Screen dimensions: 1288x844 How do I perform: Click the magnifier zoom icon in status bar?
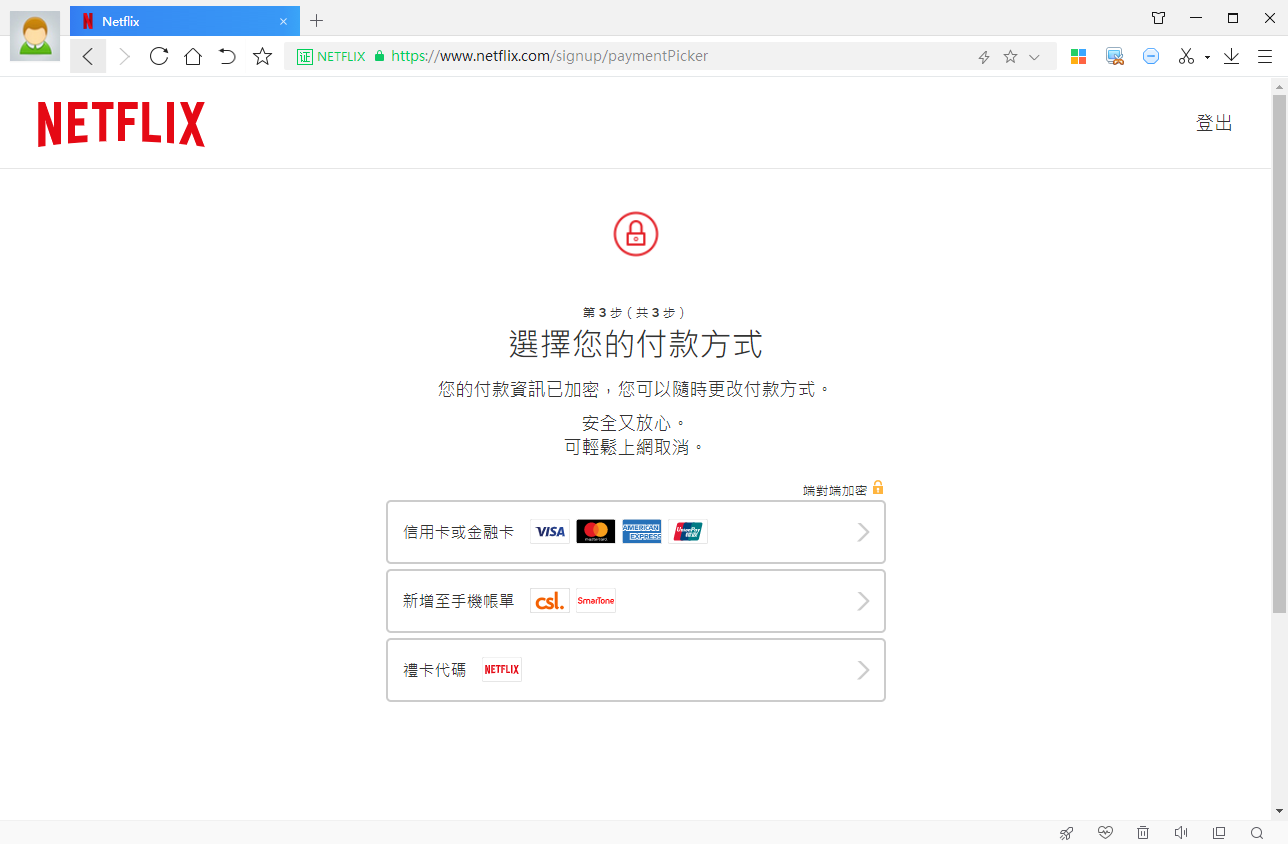tap(1257, 833)
